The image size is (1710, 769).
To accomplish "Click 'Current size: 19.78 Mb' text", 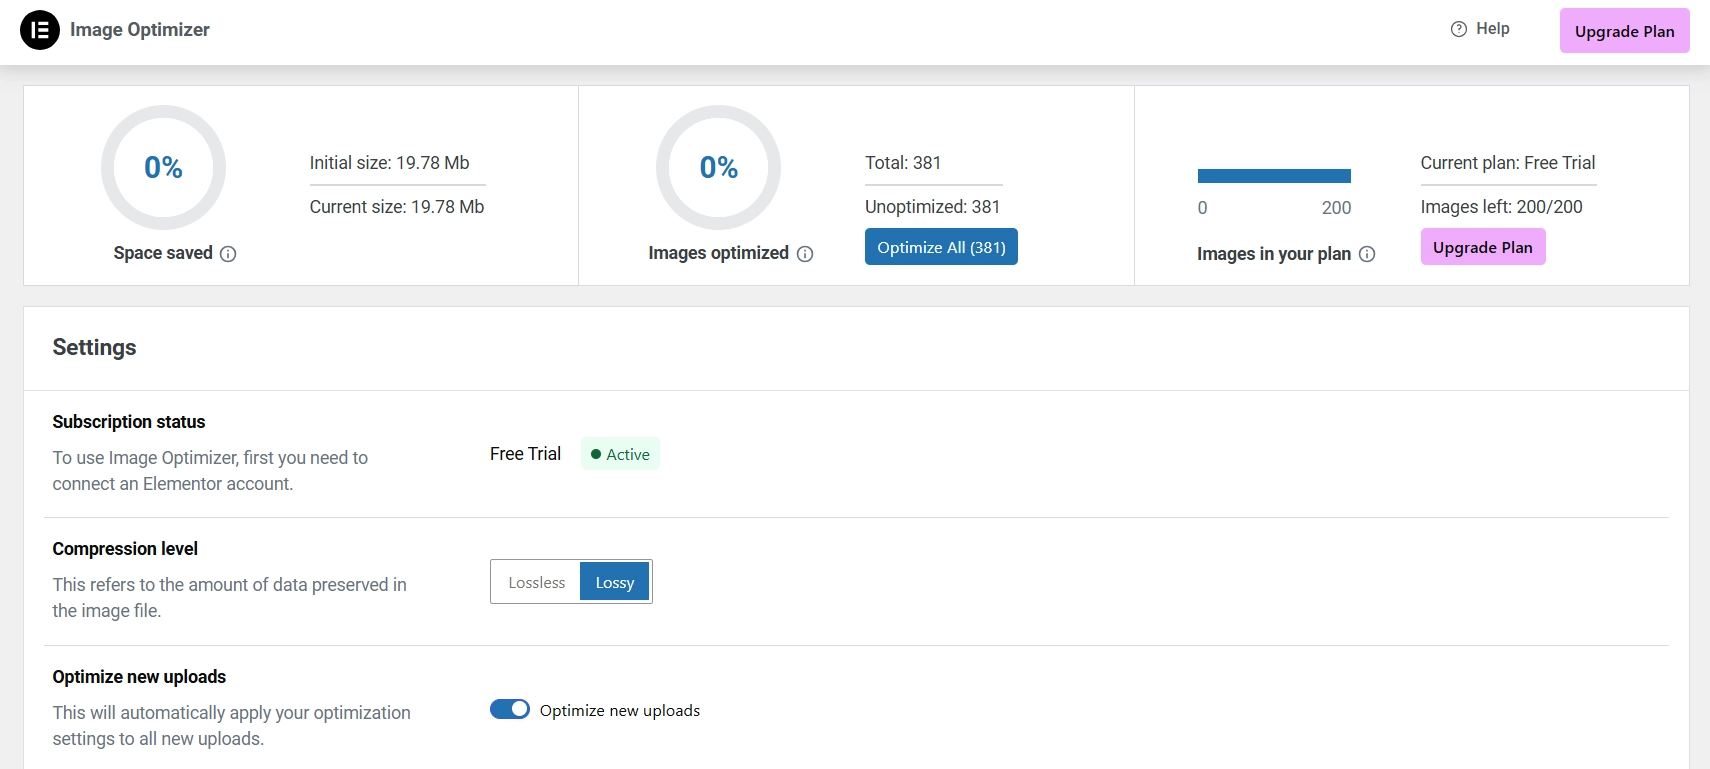I will [x=397, y=207].
